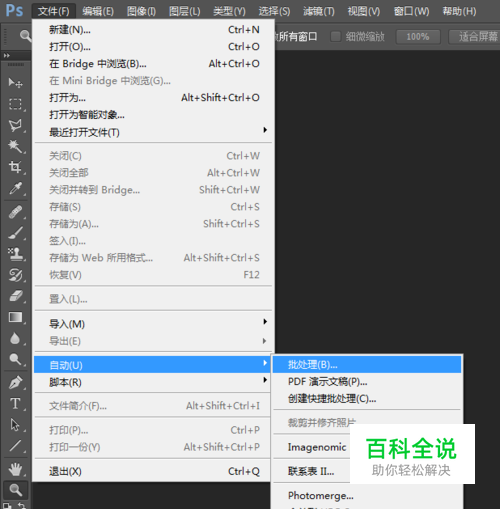
Task: Select the Magic Wand tool
Action: click(15, 146)
